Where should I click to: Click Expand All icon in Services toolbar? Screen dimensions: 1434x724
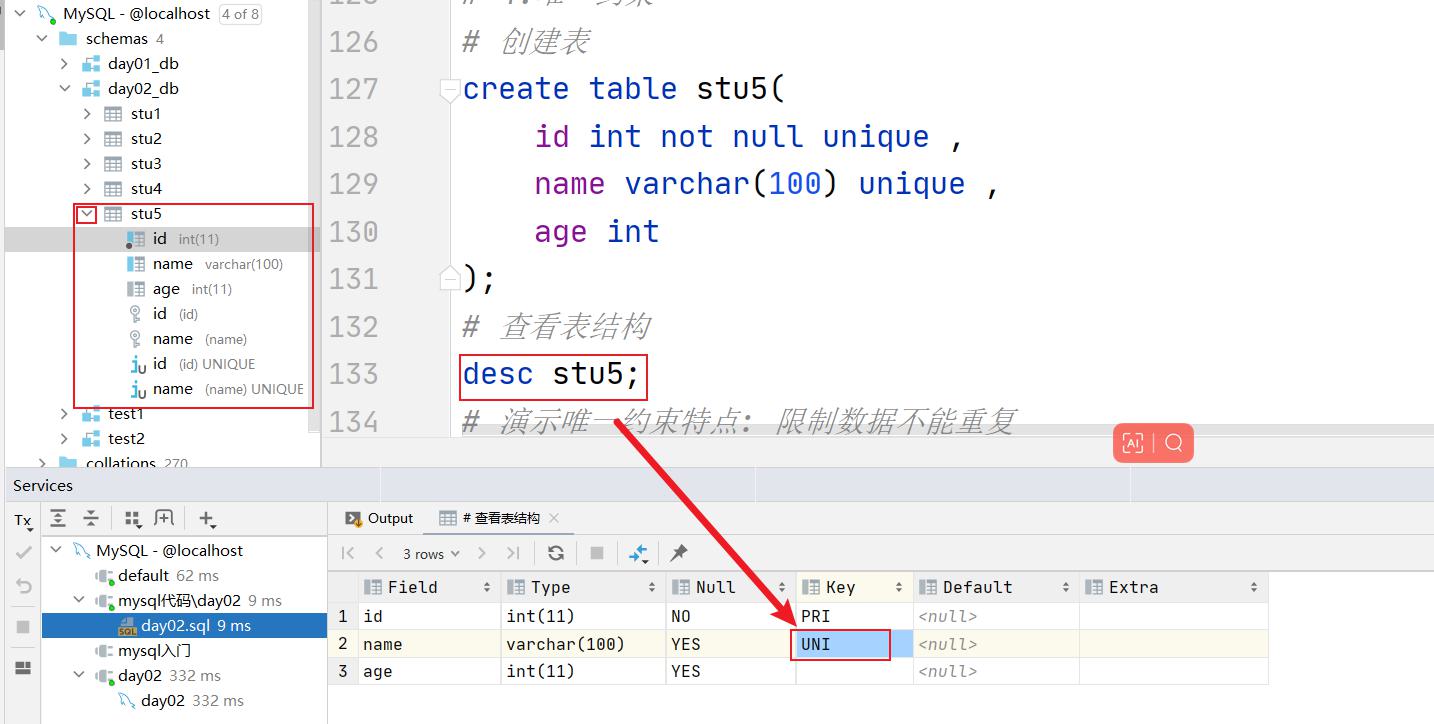[x=58, y=518]
